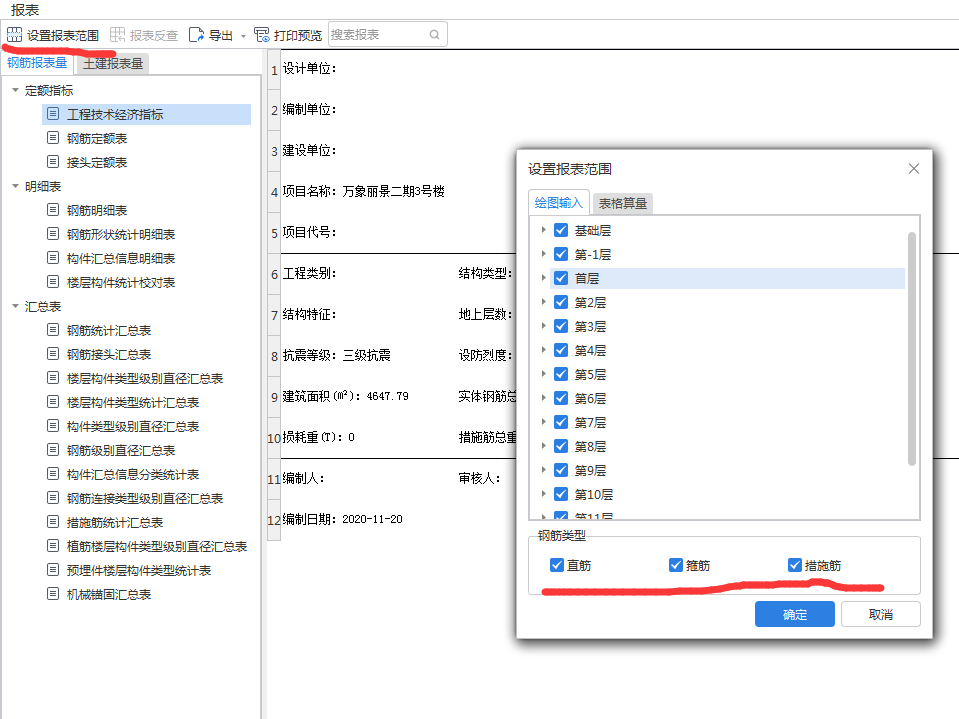Expand the 基础层 node arrow

coord(543,230)
